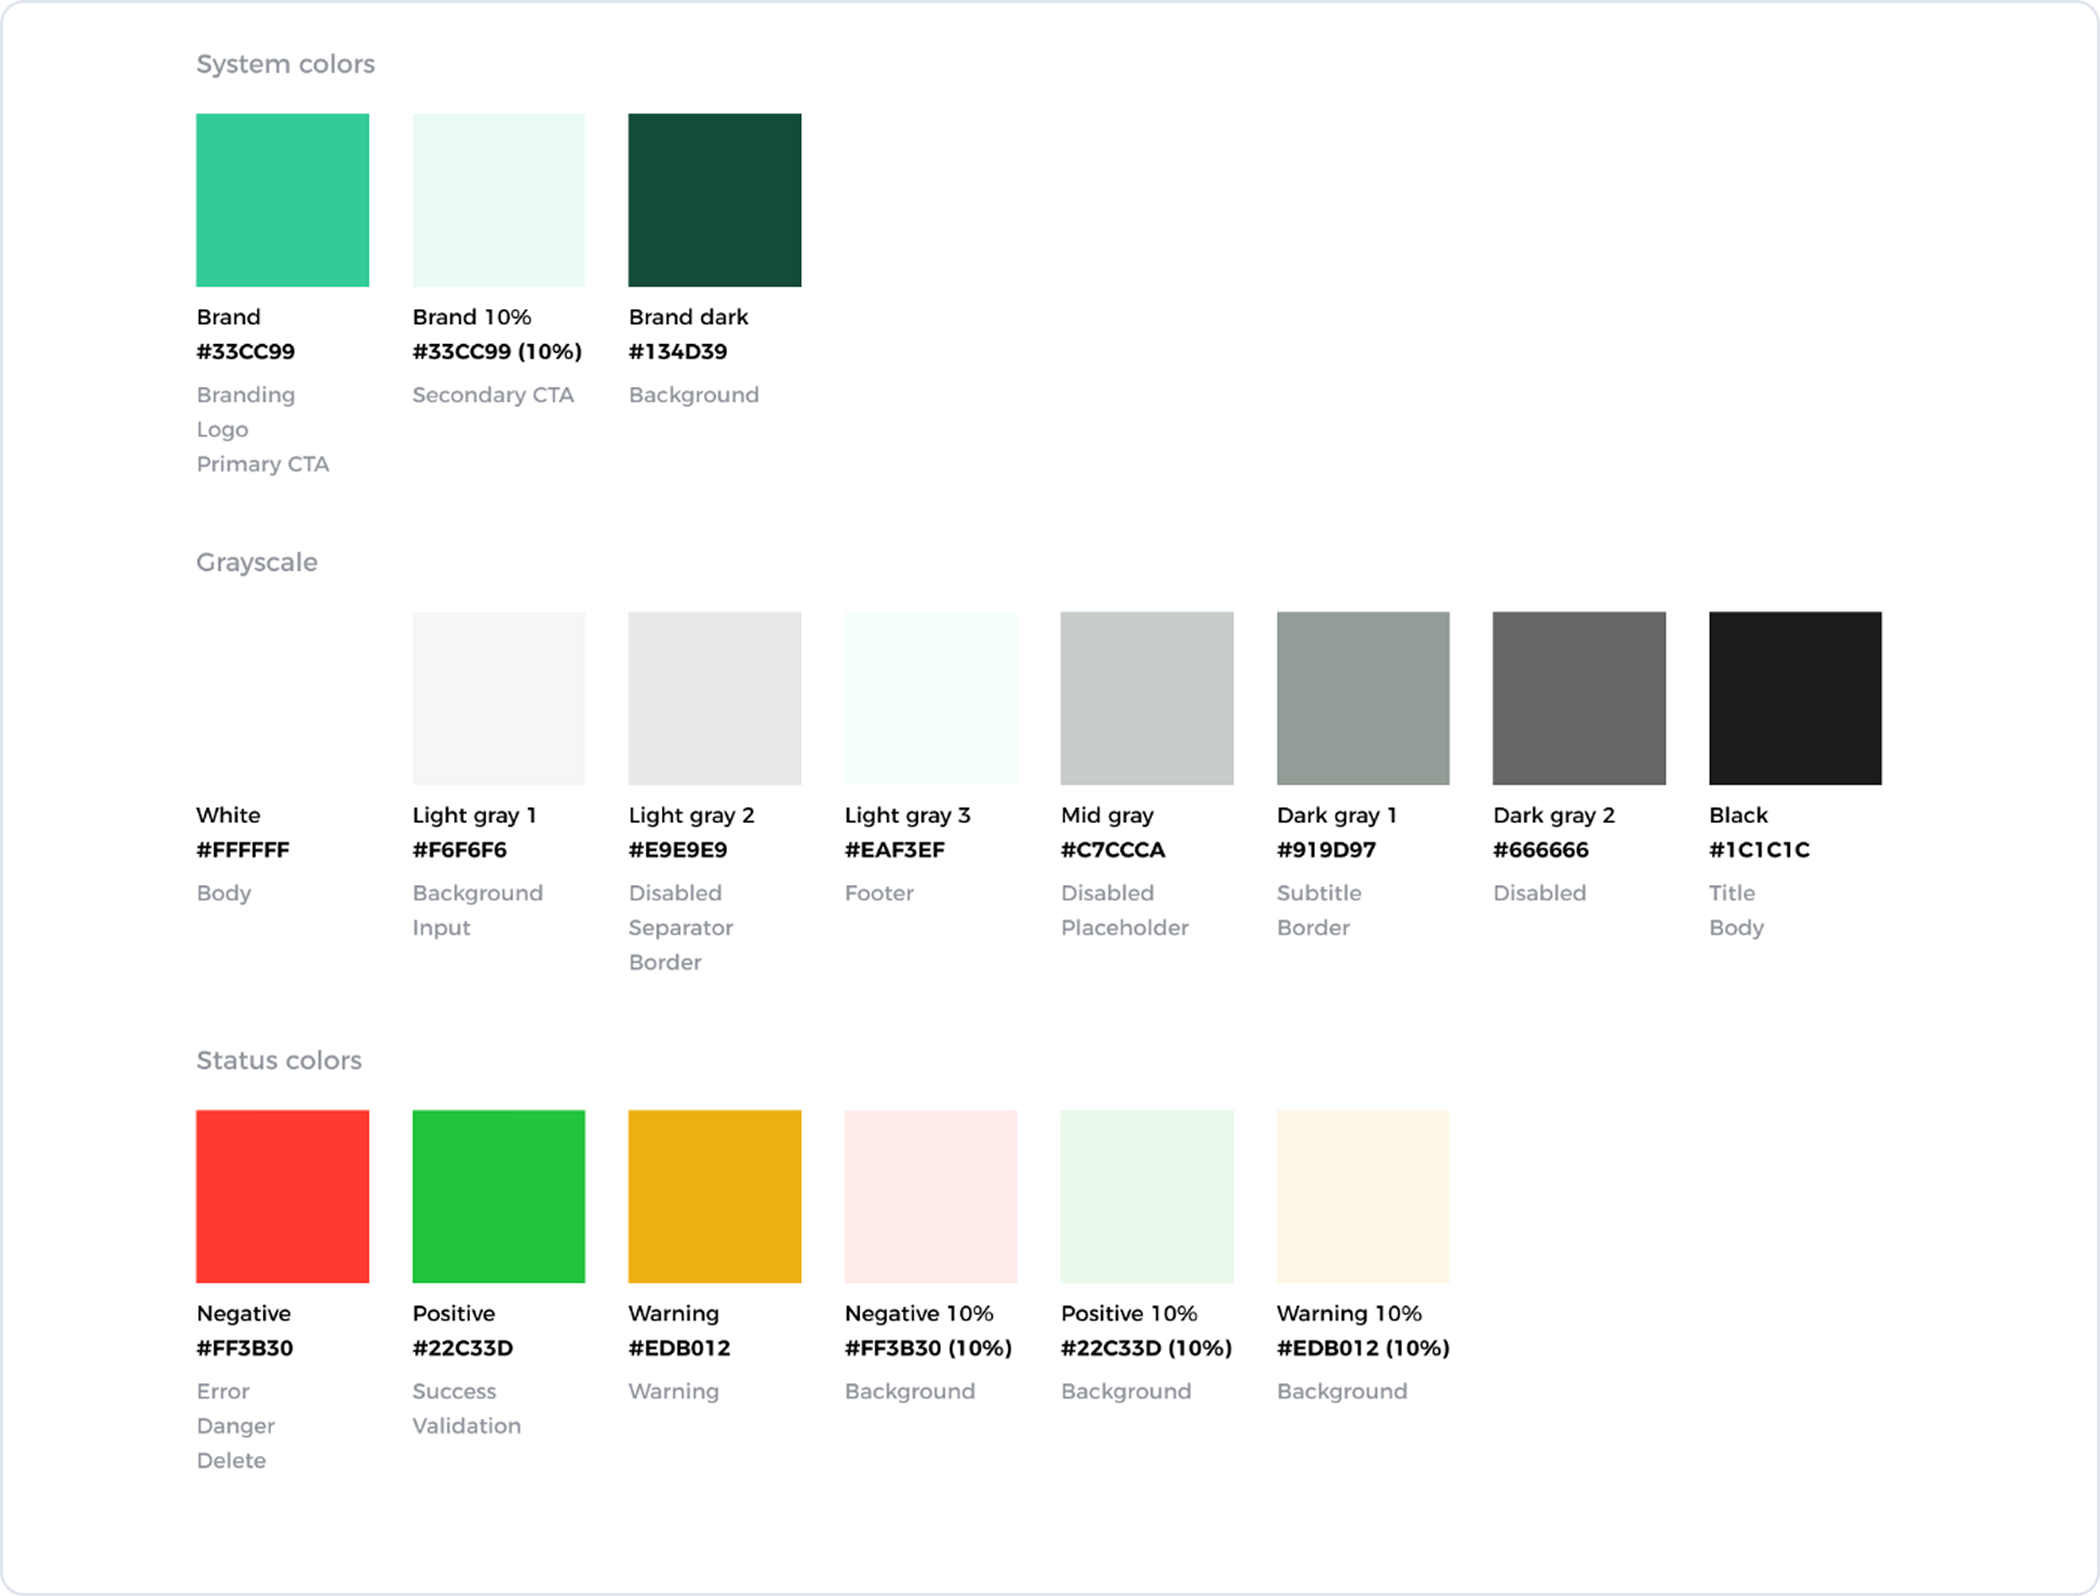Select the Mid gray #C7CCCA swatch
Screen dimensions: 2100x1596
[x=1146, y=698]
